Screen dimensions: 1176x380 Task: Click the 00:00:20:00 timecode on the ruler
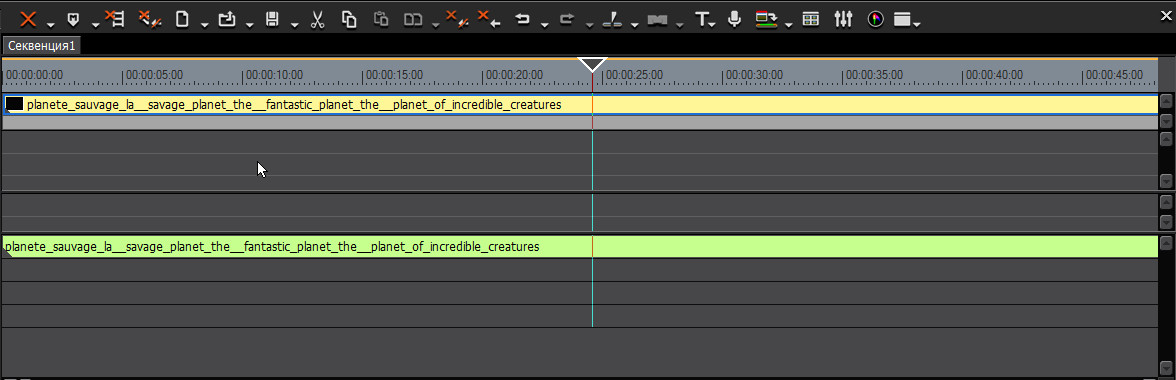(x=514, y=75)
